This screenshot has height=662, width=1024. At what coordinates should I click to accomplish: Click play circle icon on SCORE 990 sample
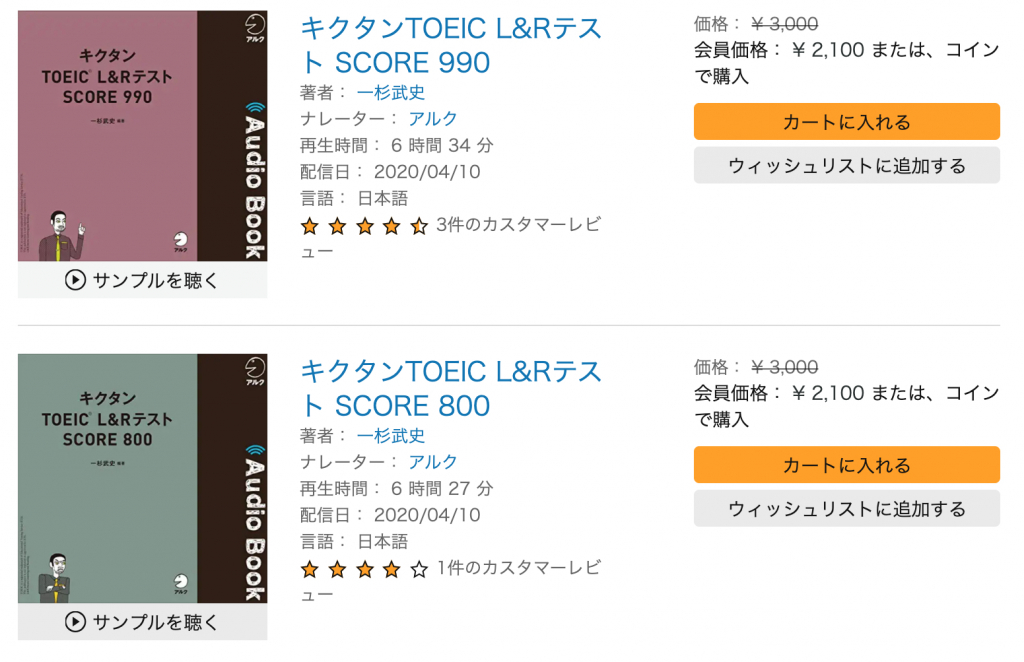[75, 280]
